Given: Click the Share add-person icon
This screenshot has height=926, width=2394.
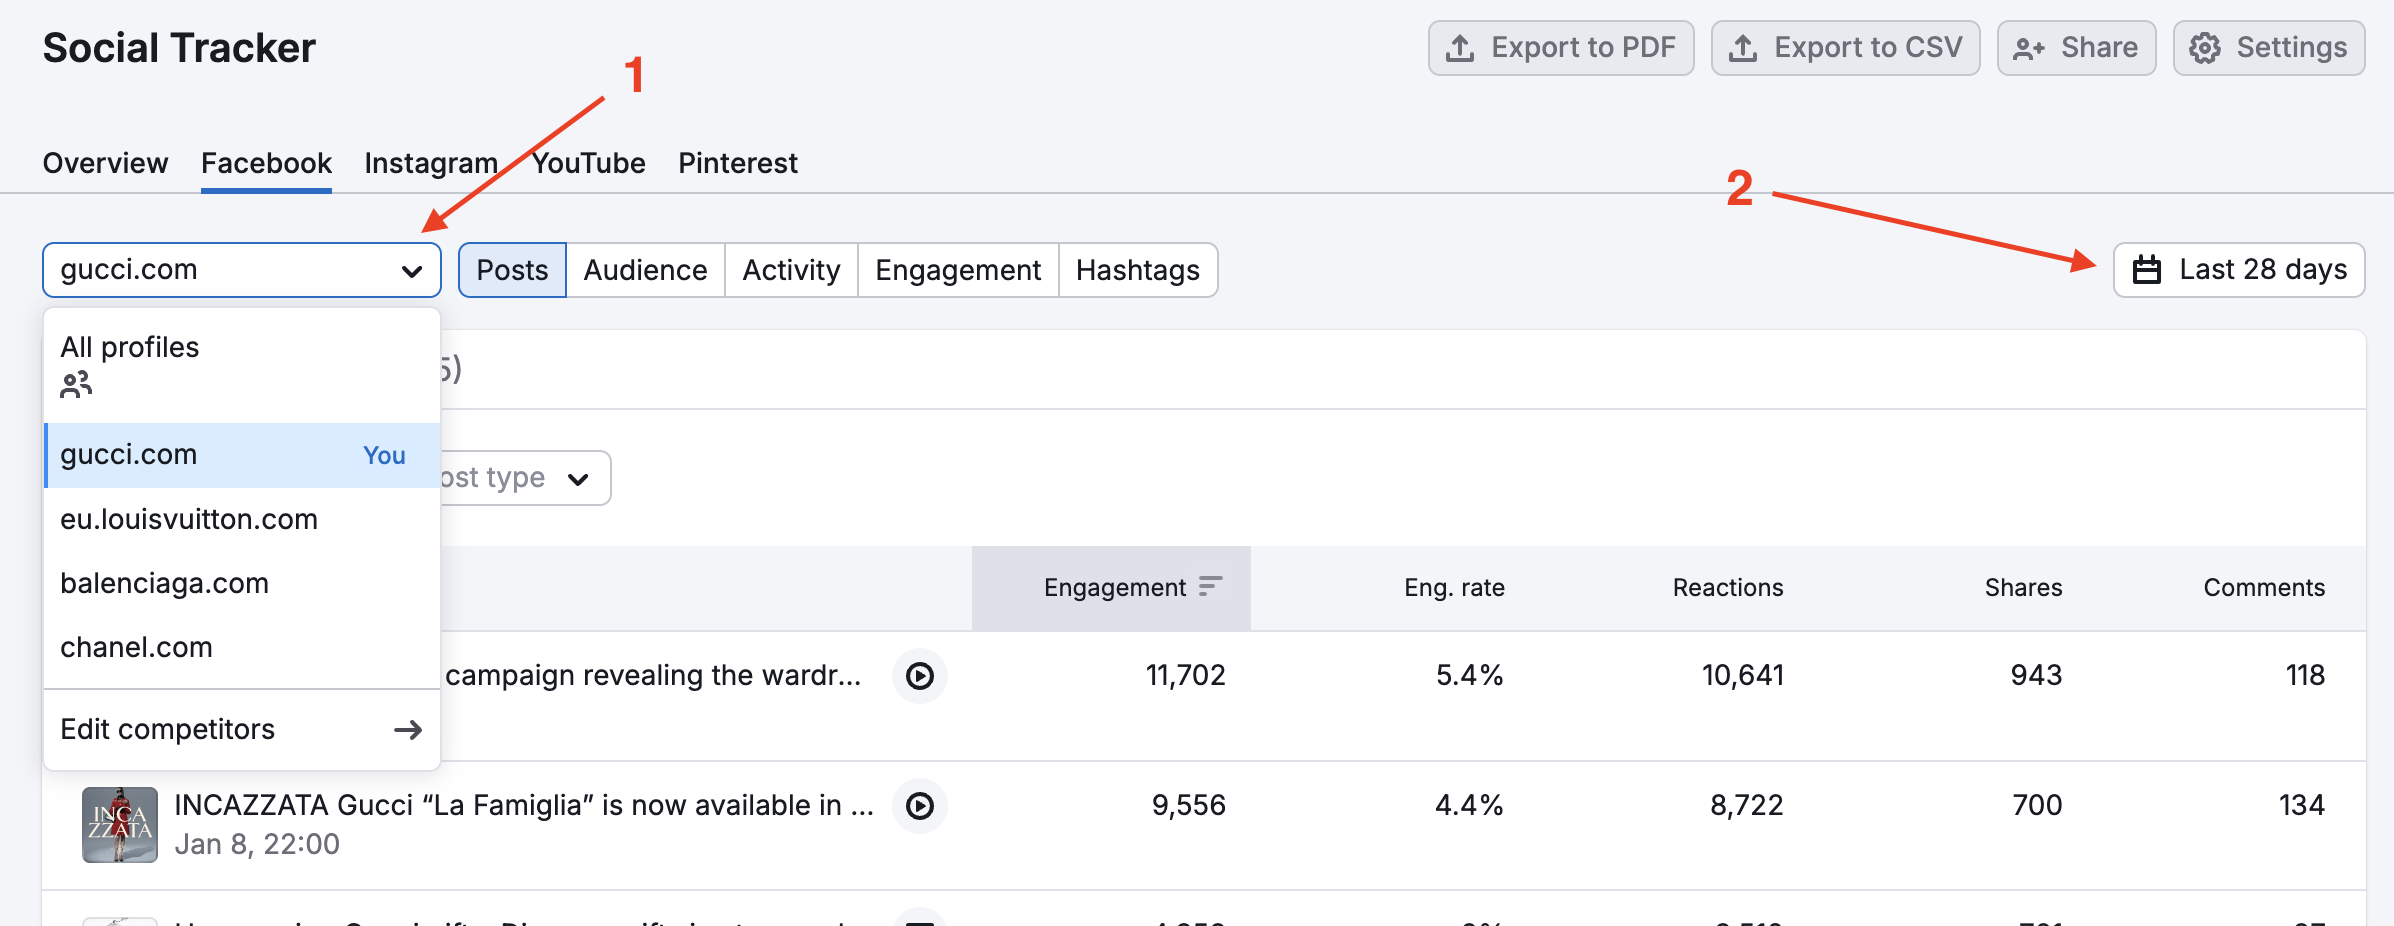Looking at the screenshot, I should [x=2028, y=46].
